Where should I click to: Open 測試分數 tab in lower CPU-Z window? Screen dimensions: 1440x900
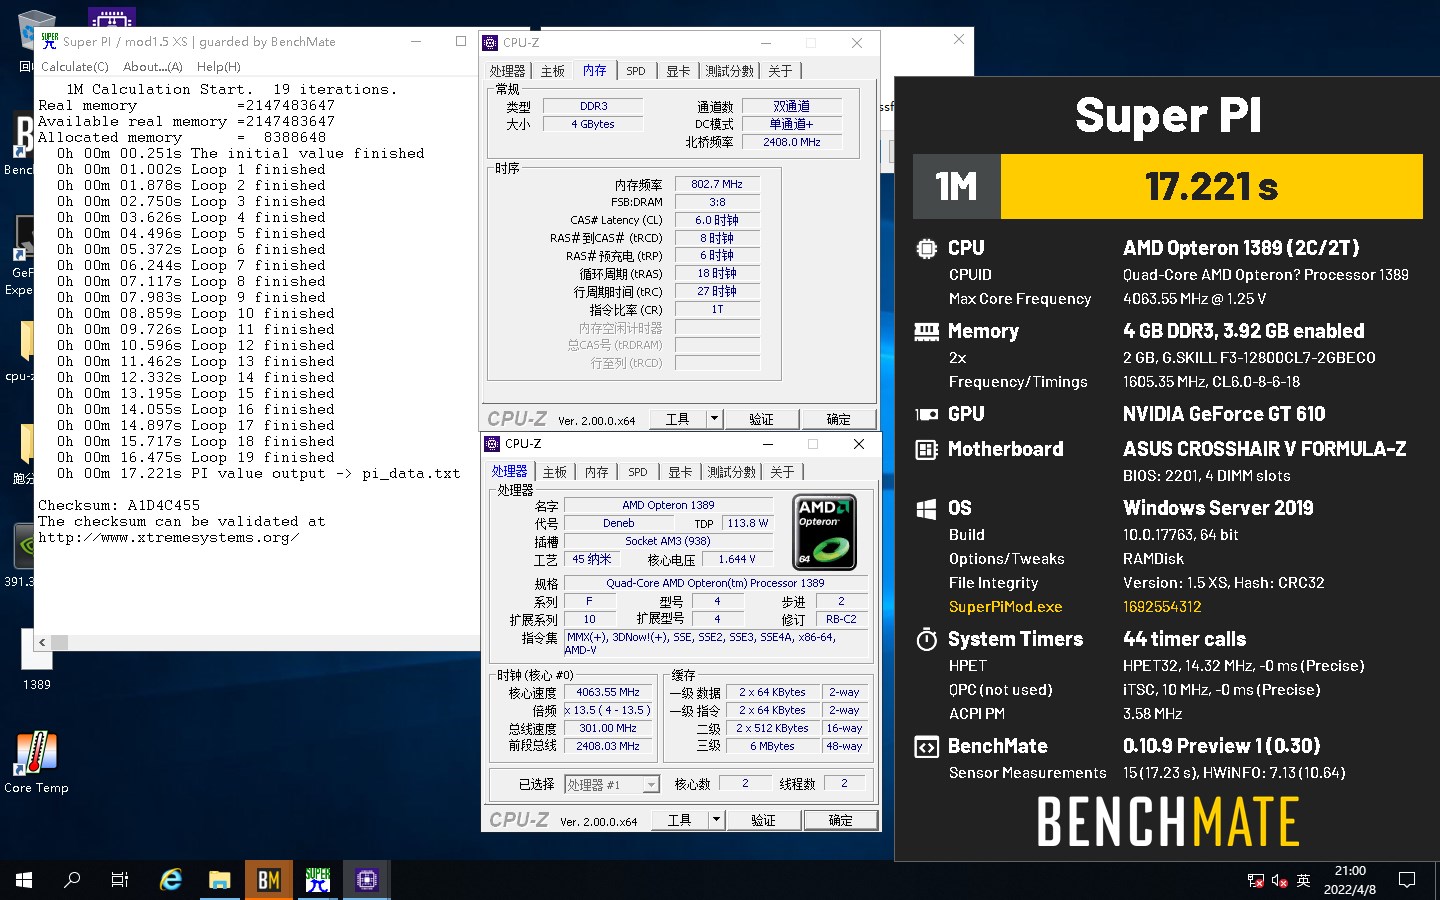coord(732,472)
